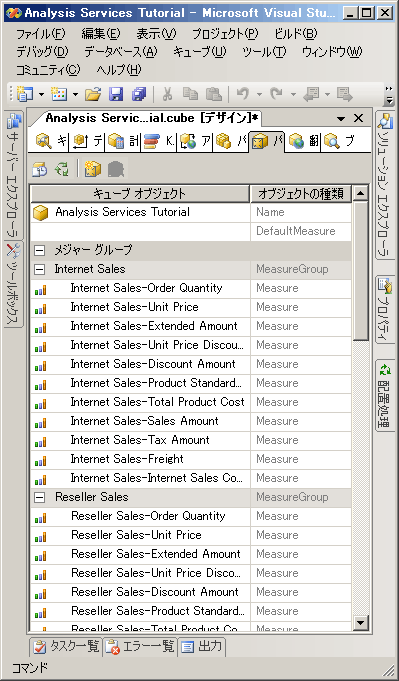
Task: Click the オブジェクトの種類 column header
Action: click(x=301, y=194)
